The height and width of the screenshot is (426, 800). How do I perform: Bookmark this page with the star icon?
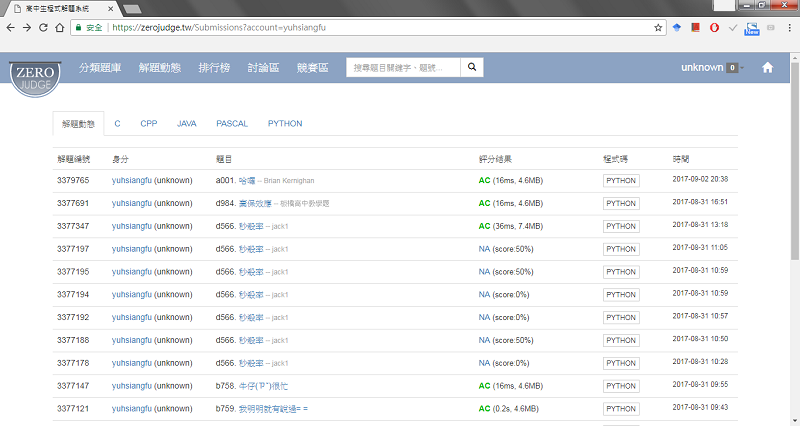coord(658,28)
